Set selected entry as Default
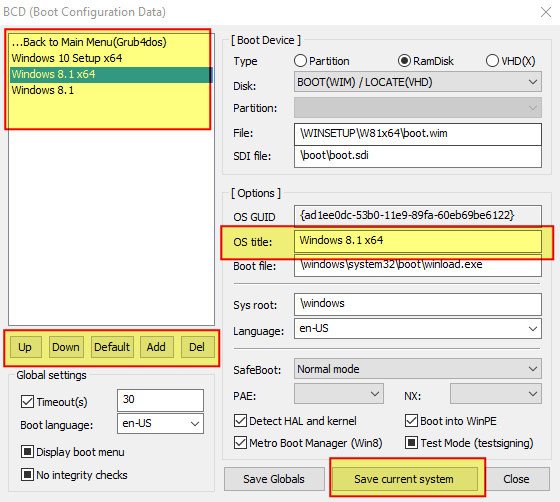The height and width of the screenshot is (502, 560). pos(112,347)
